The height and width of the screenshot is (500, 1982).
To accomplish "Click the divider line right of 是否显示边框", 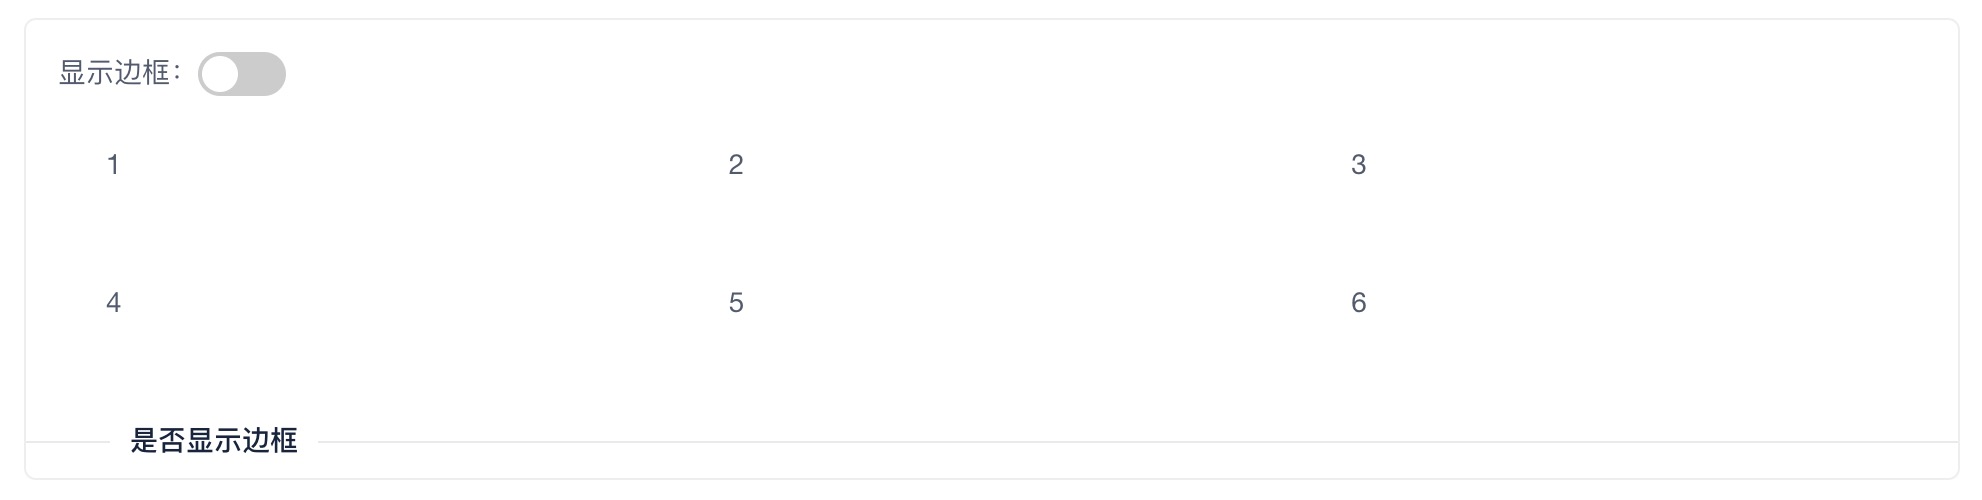I will [x=1138, y=442].
